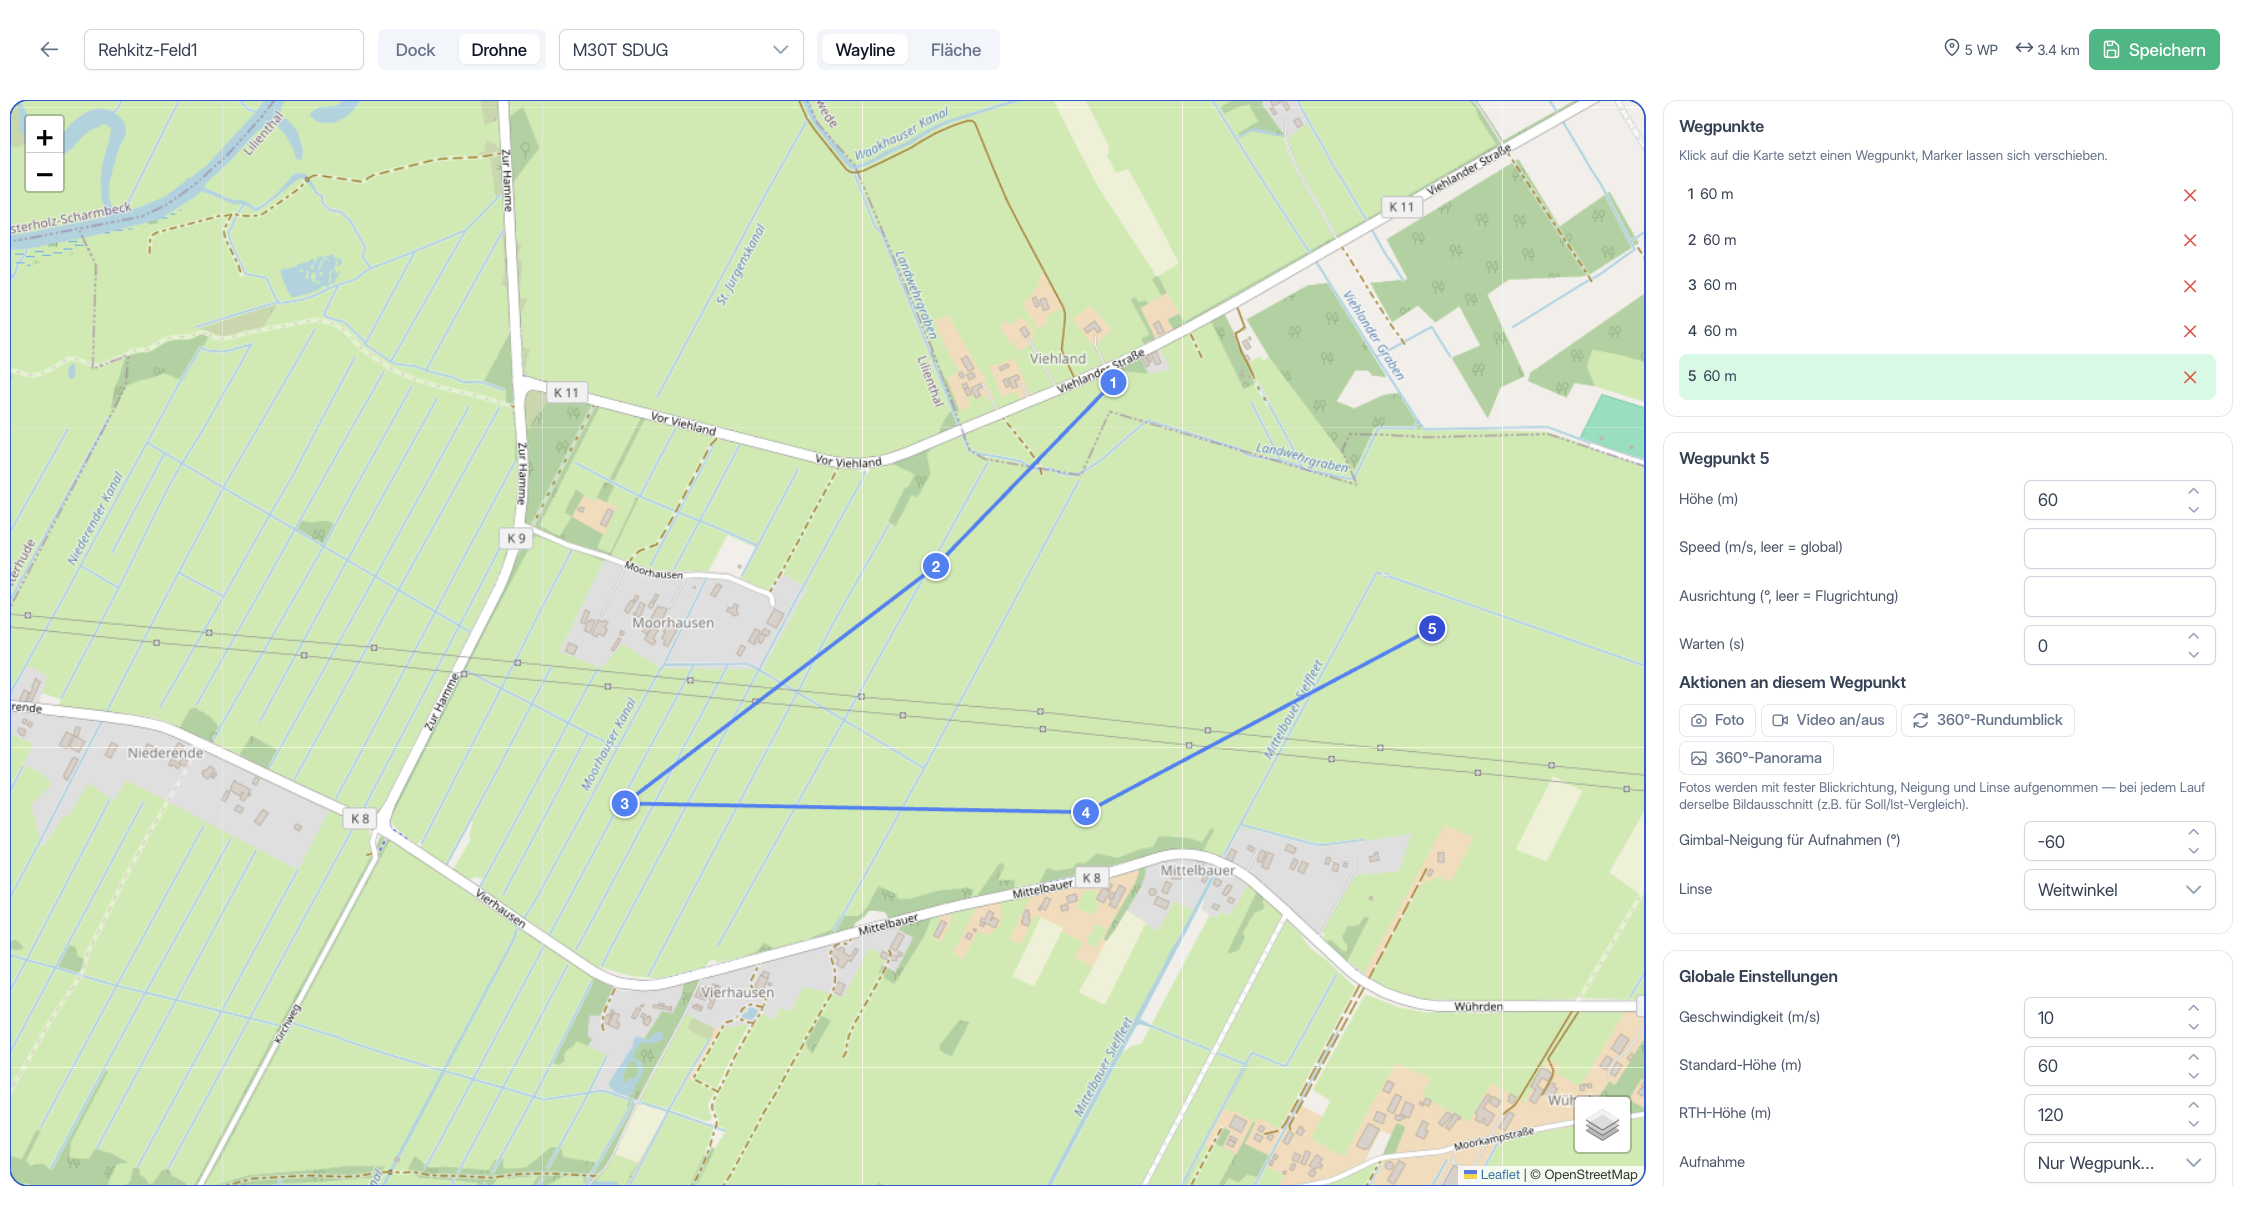2244x1216 pixels.
Task: Select map marker 3 on the route
Action: tap(625, 804)
